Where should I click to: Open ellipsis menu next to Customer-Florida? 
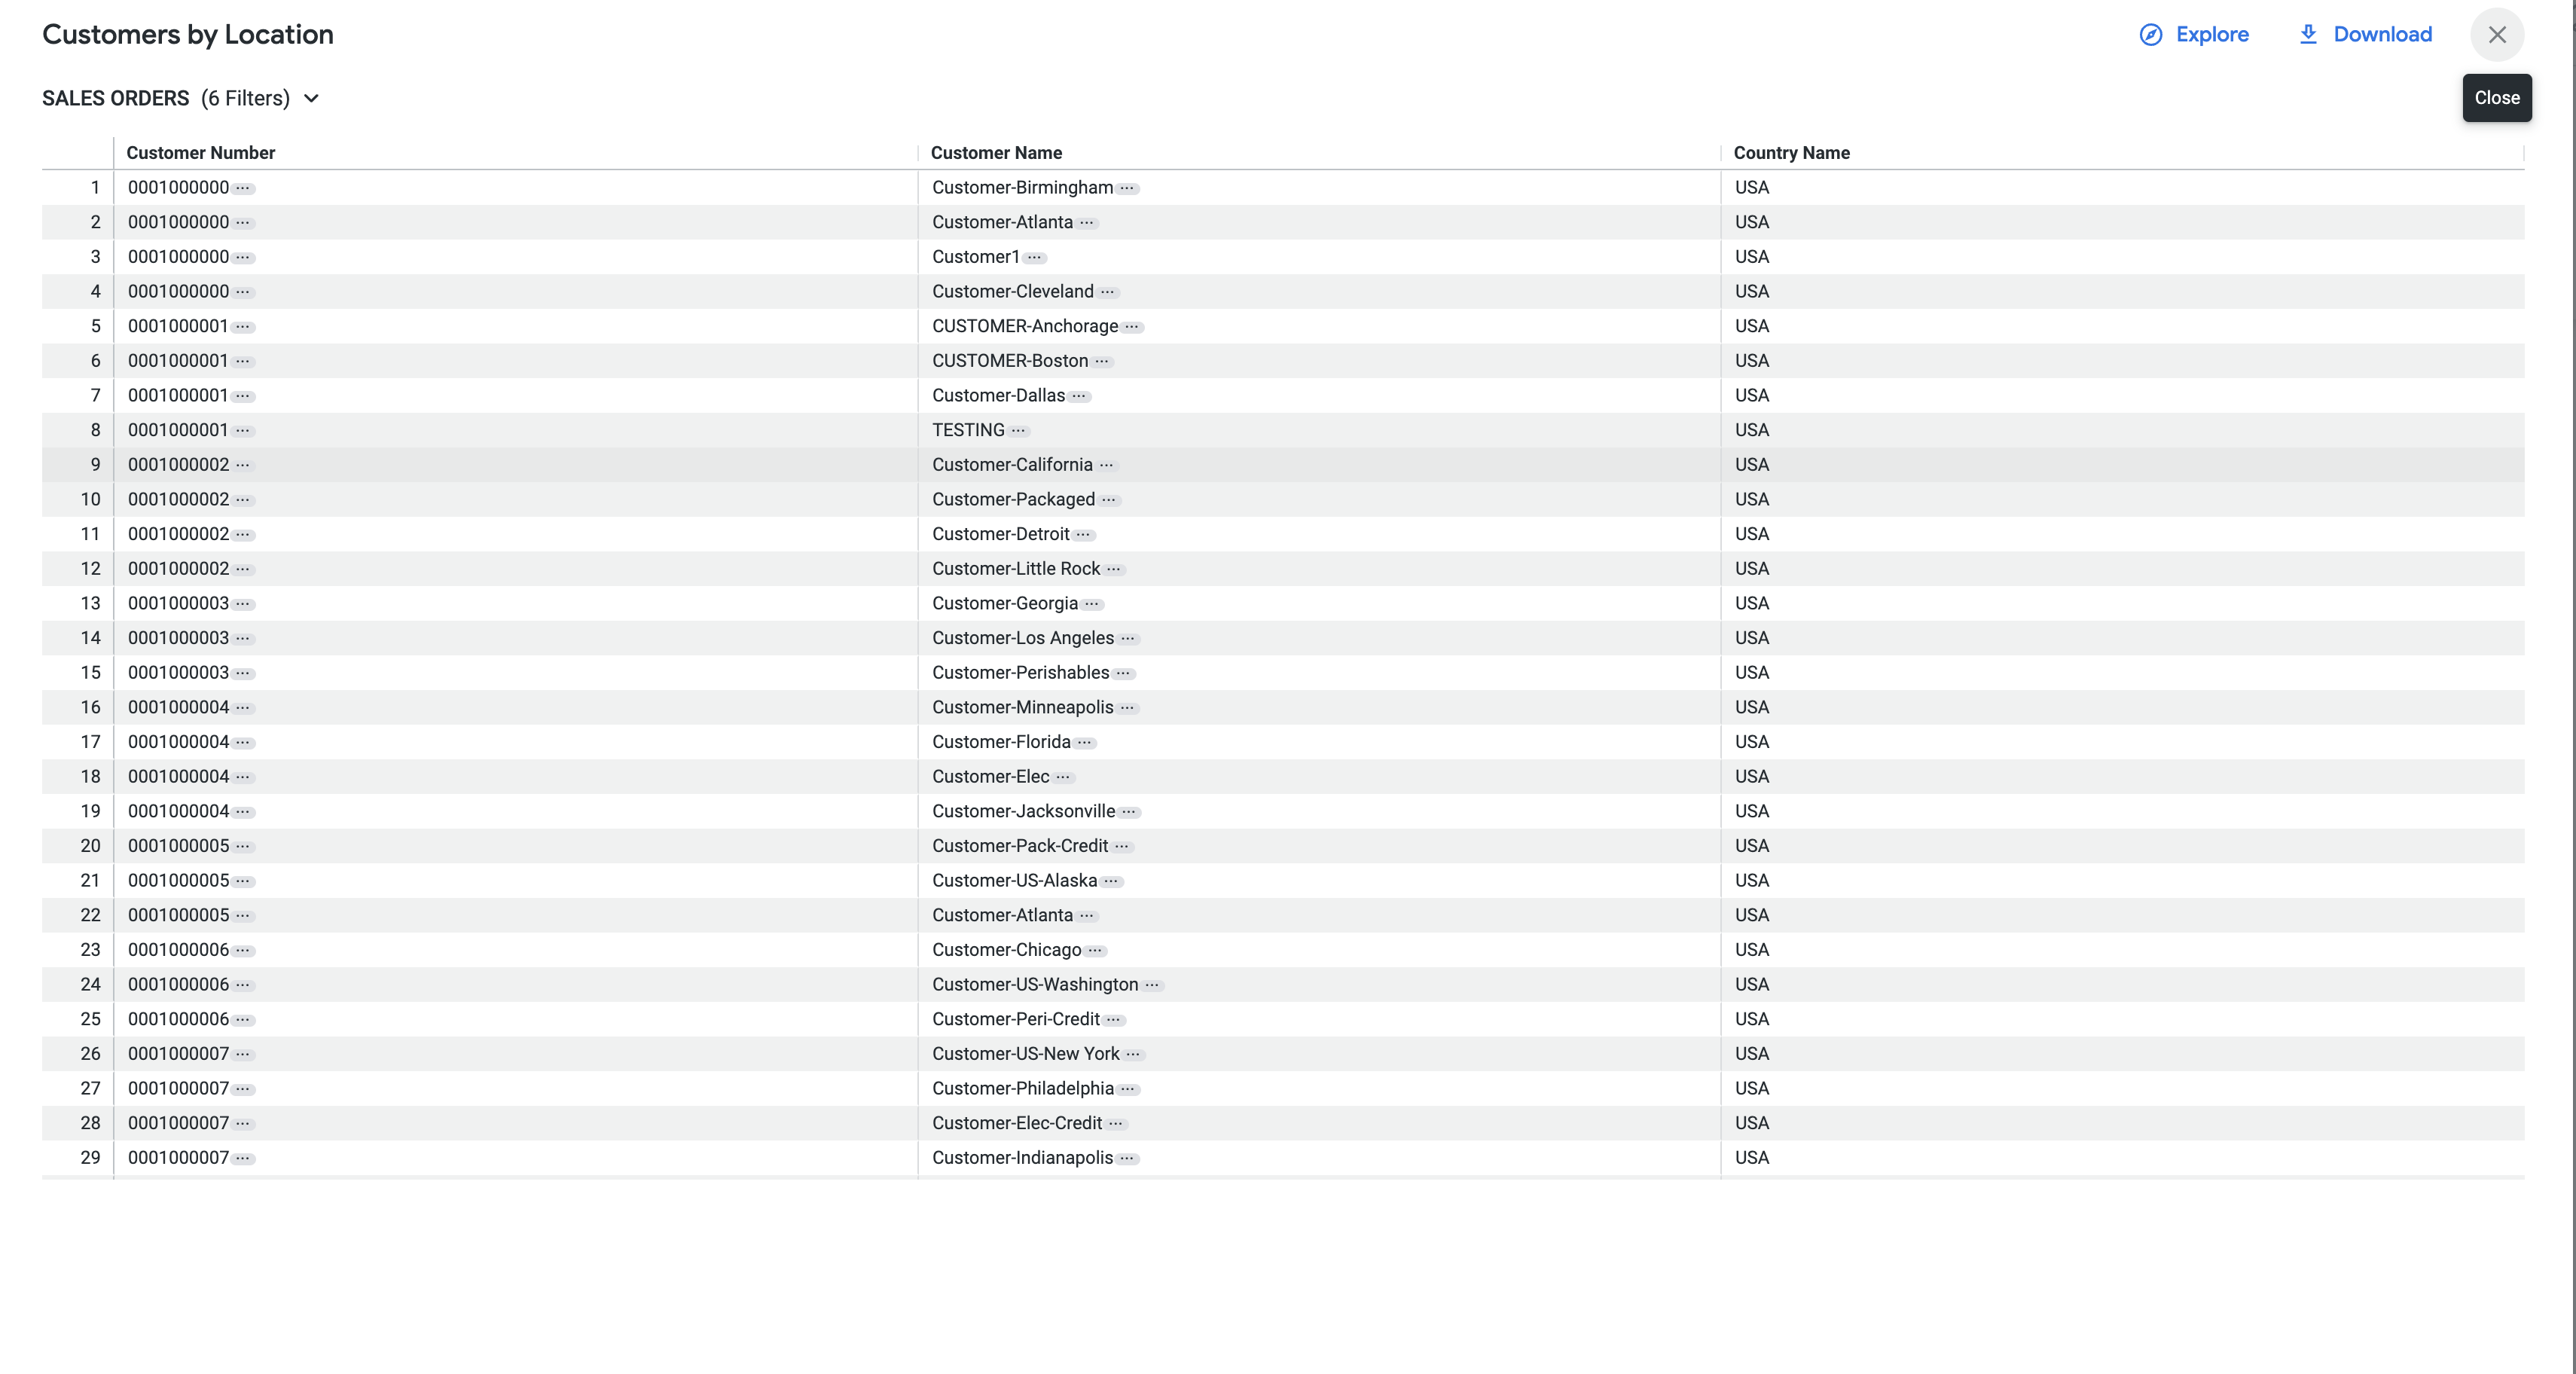[x=1085, y=743]
